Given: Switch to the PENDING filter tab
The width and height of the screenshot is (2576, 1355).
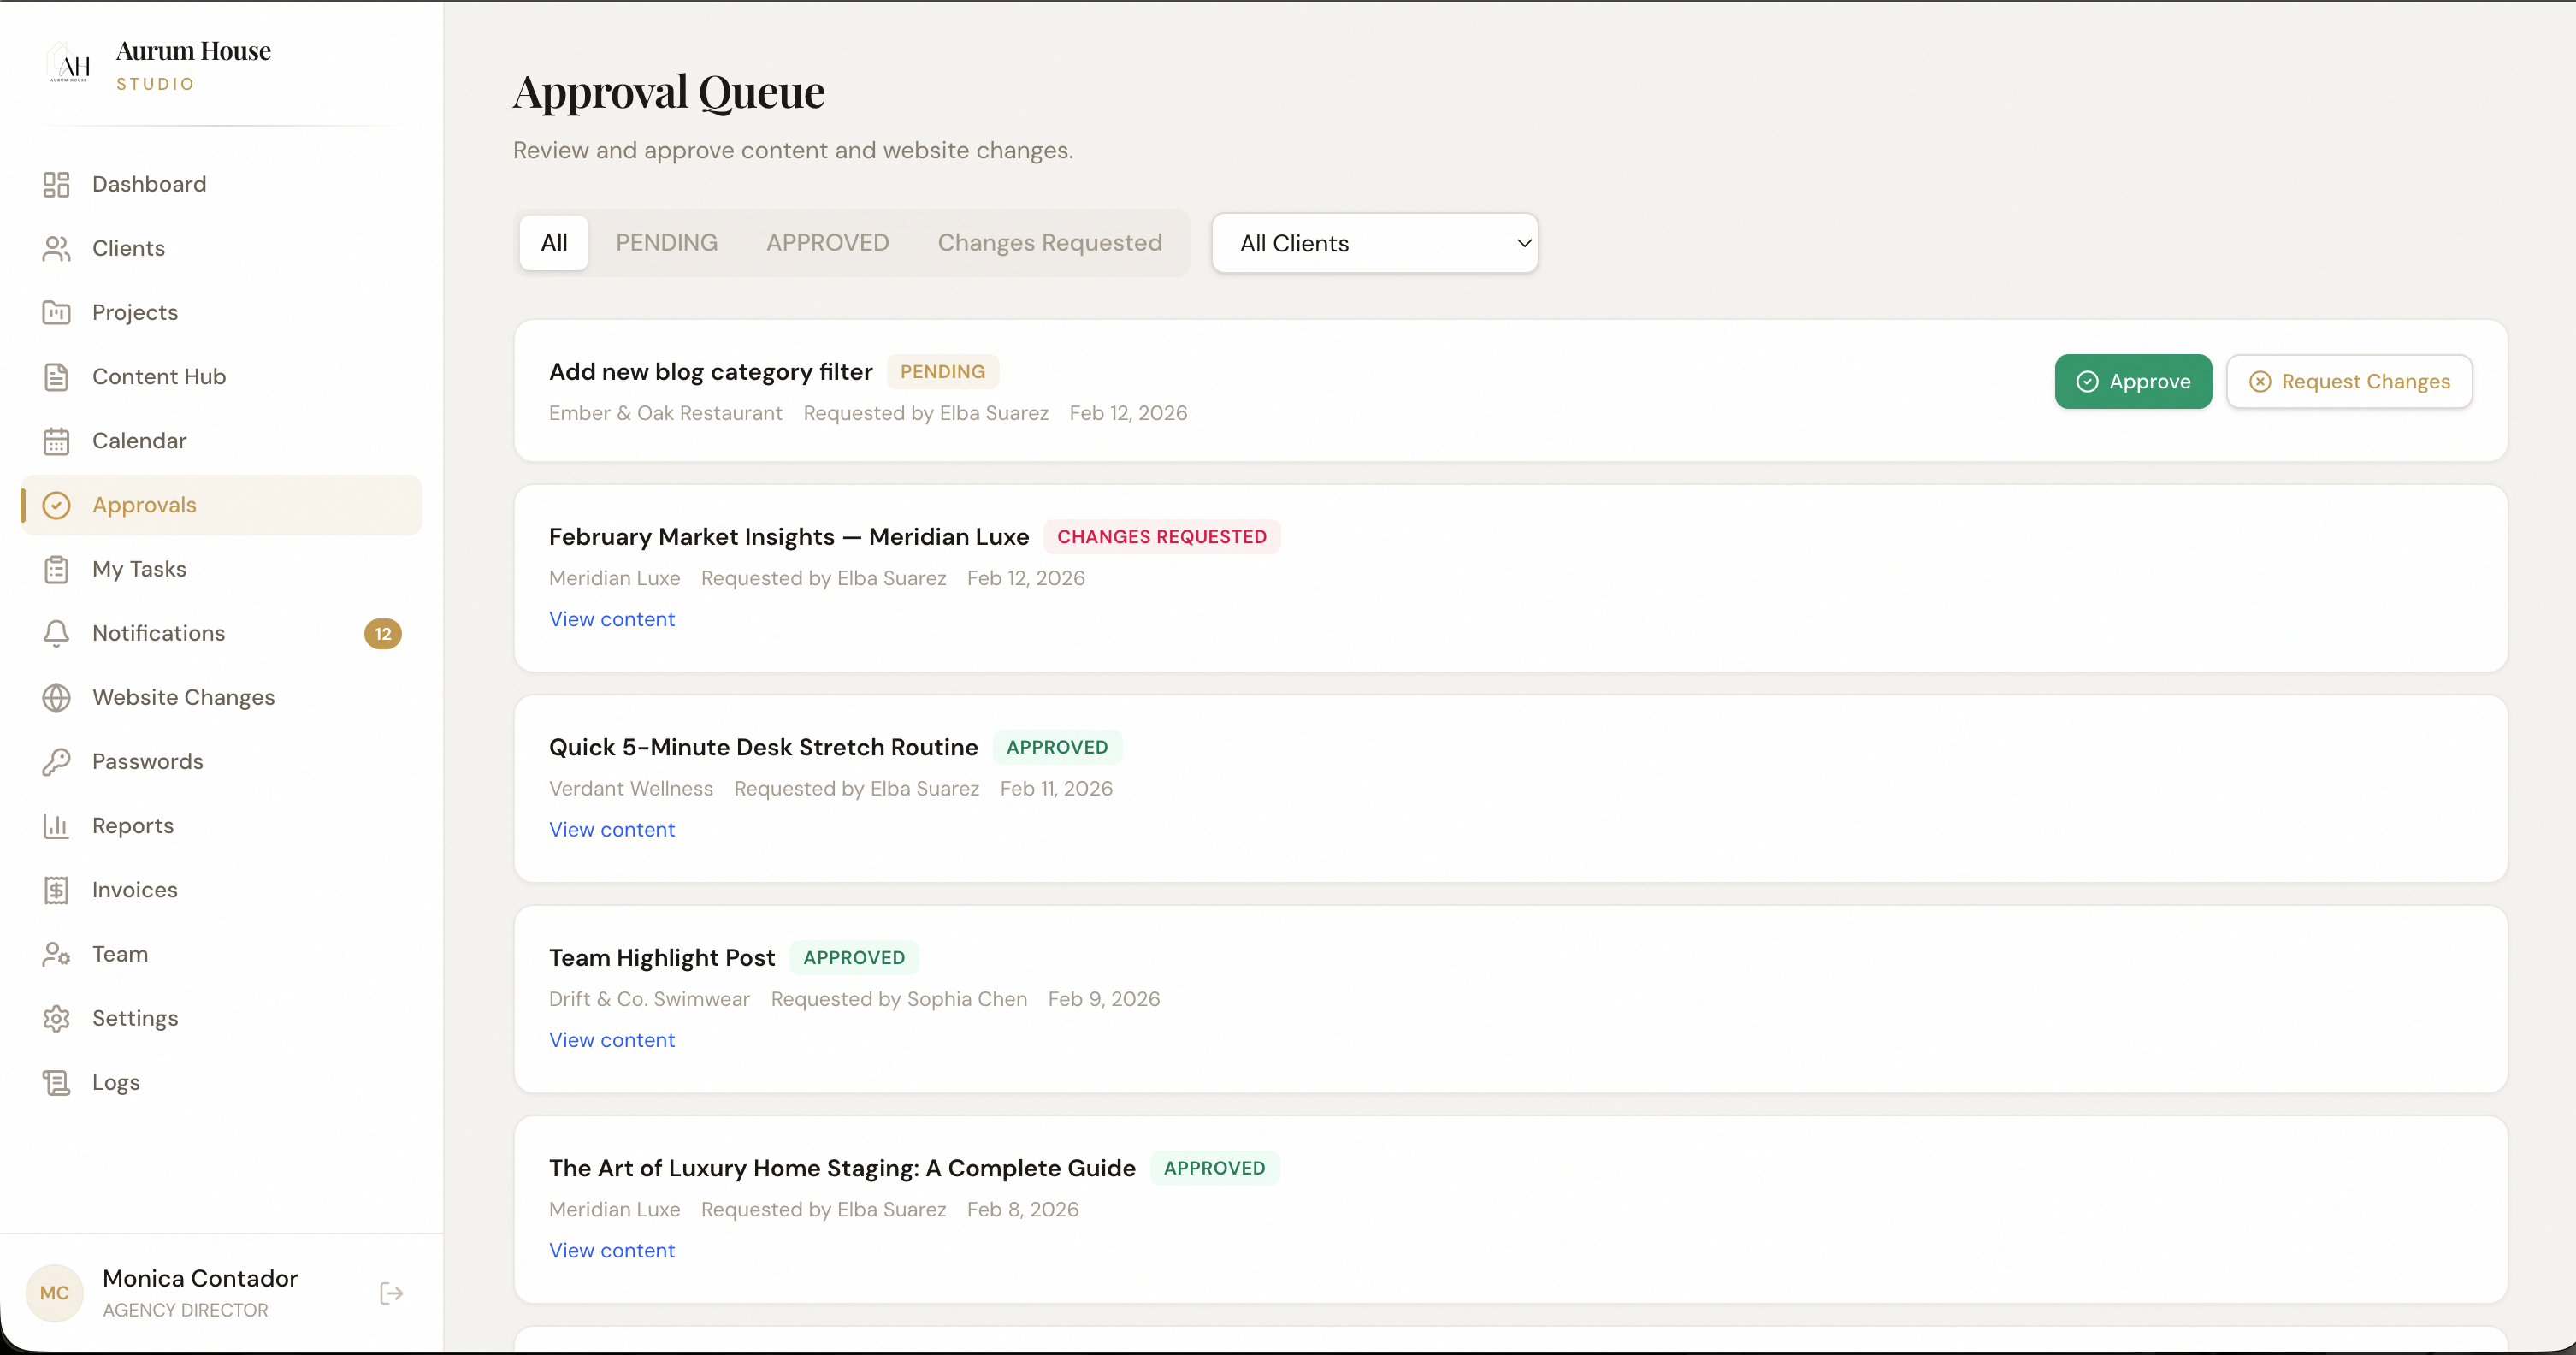Looking at the screenshot, I should click(x=666, y=242).
